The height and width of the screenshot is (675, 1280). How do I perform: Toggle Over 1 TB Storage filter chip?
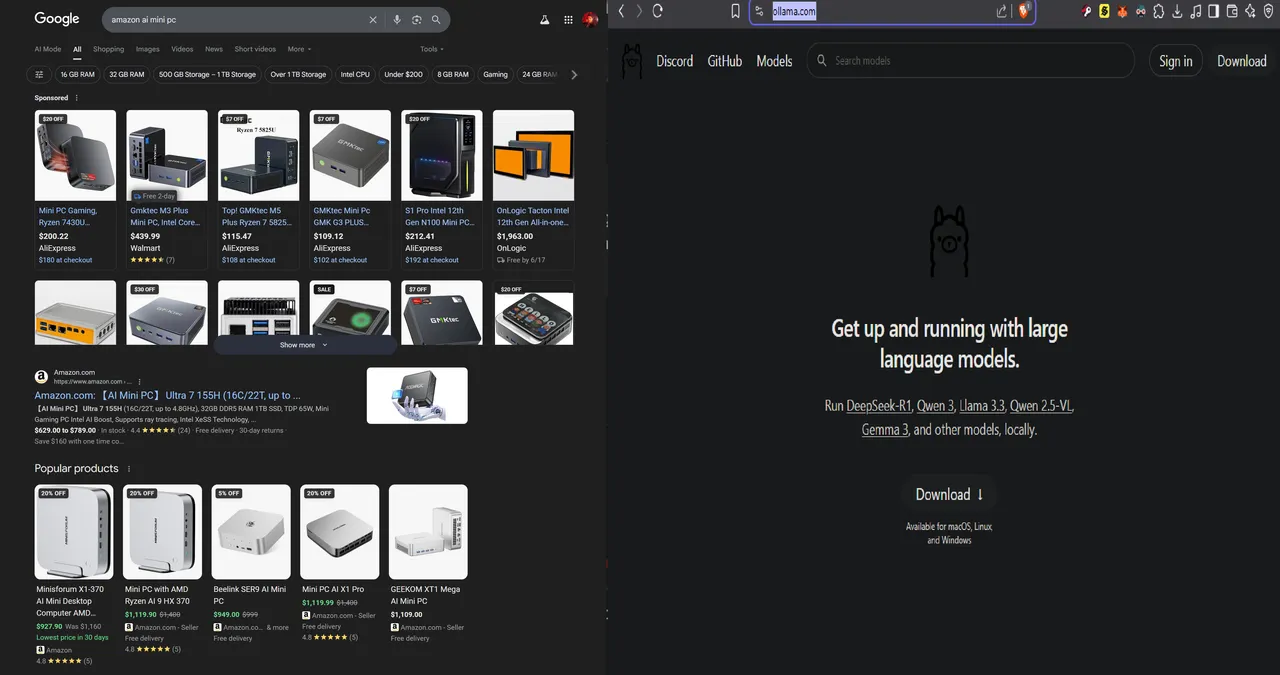click(x=298, y=74)
